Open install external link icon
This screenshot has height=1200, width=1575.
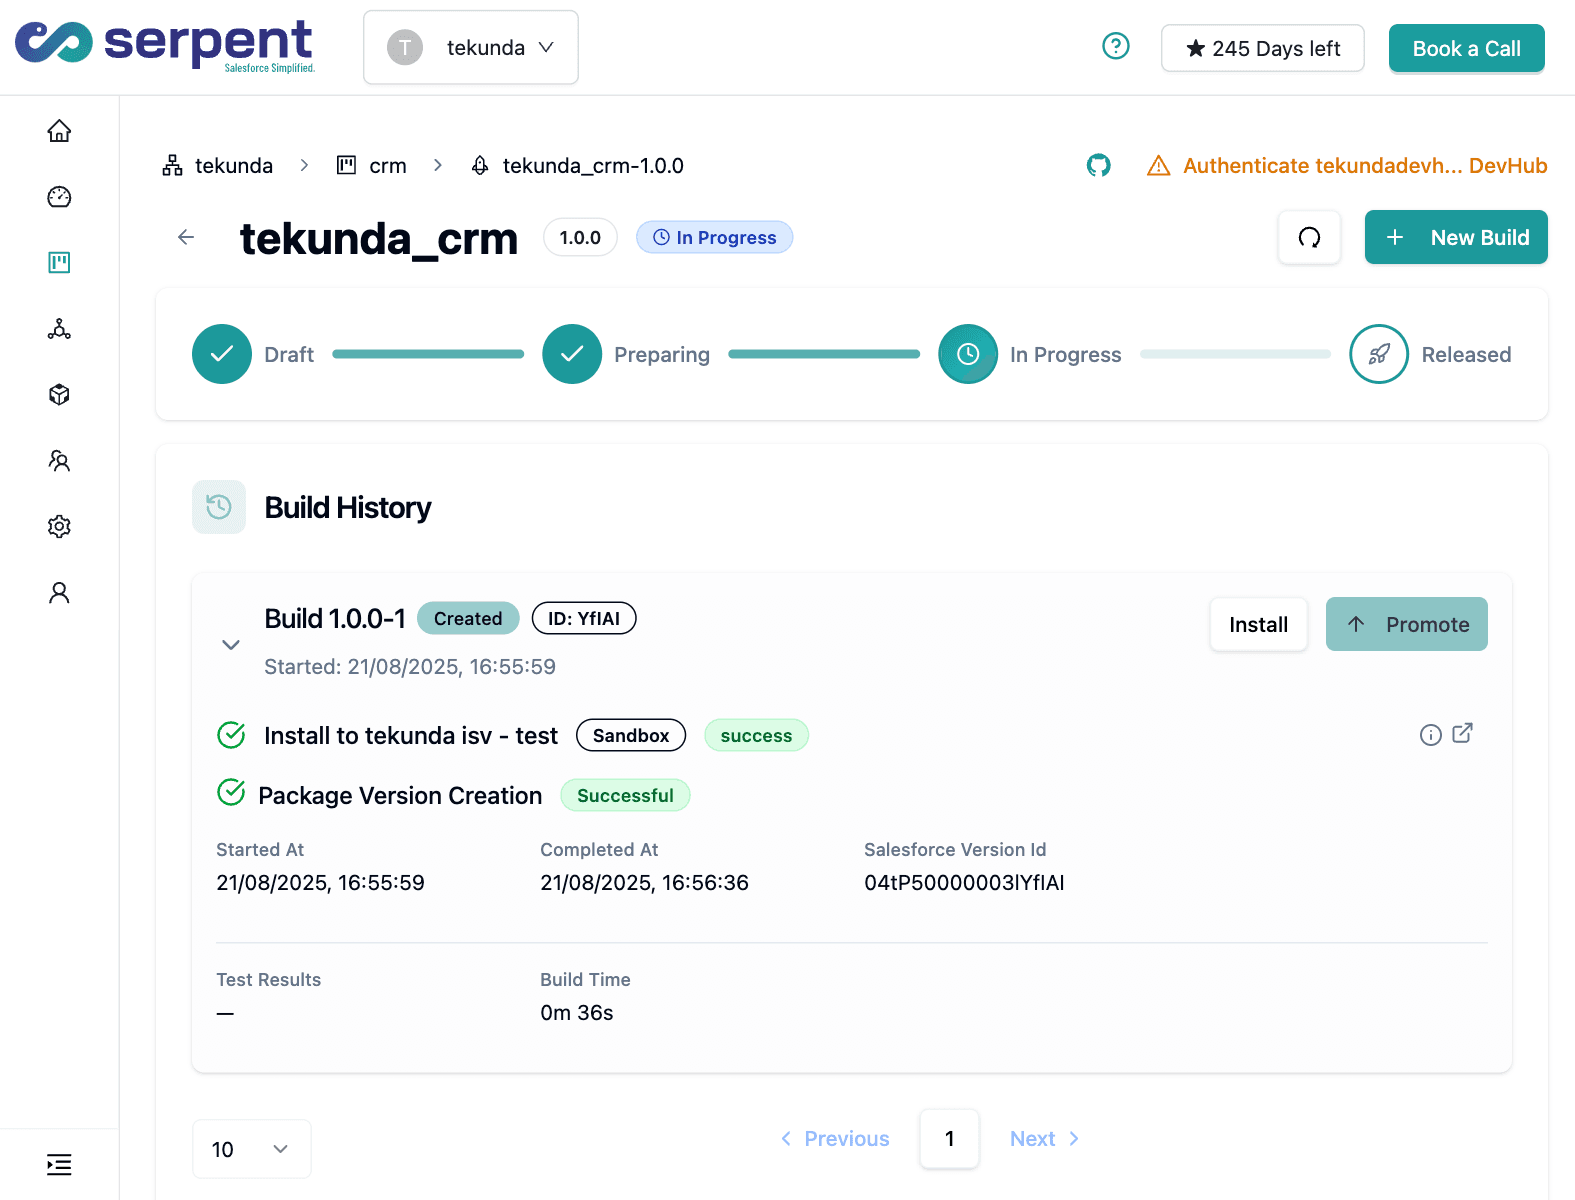point(1462,733)
